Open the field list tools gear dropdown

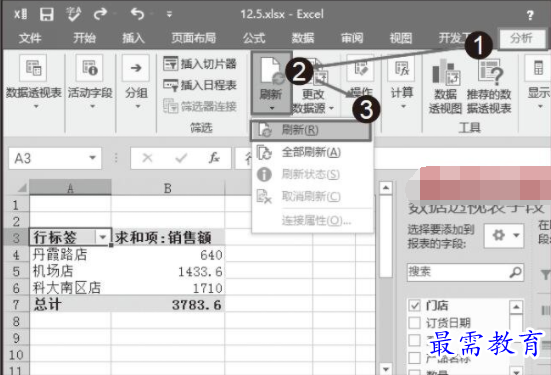click(504, 235)
